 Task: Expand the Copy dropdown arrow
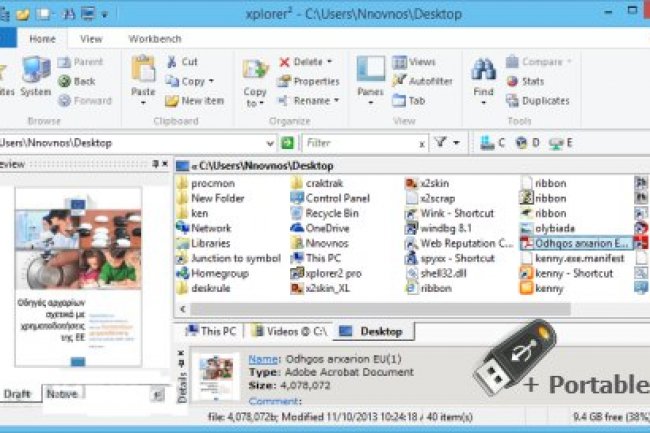211,81
